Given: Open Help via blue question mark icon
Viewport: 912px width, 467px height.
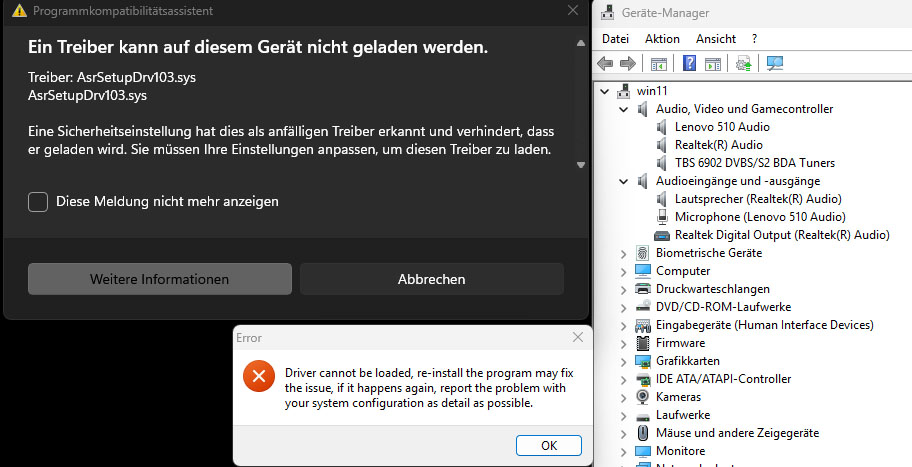Looking at the screenshot, I should click(689, 63).
